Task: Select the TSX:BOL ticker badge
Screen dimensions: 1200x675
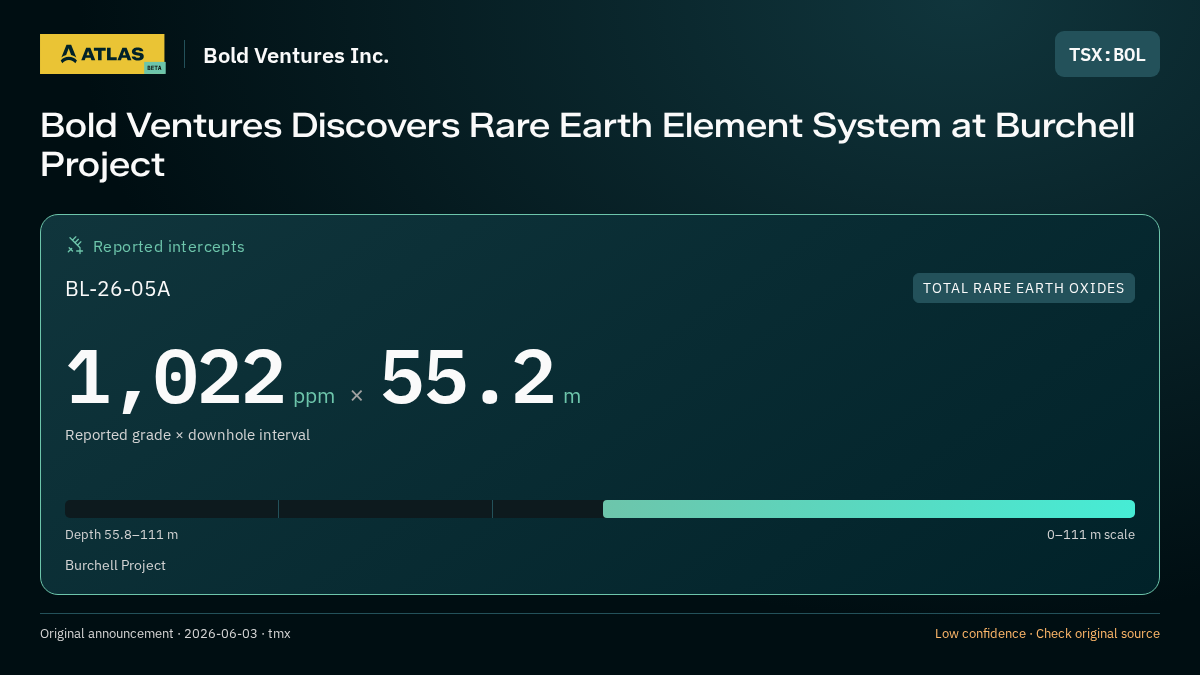Action: pos(1107,54)
